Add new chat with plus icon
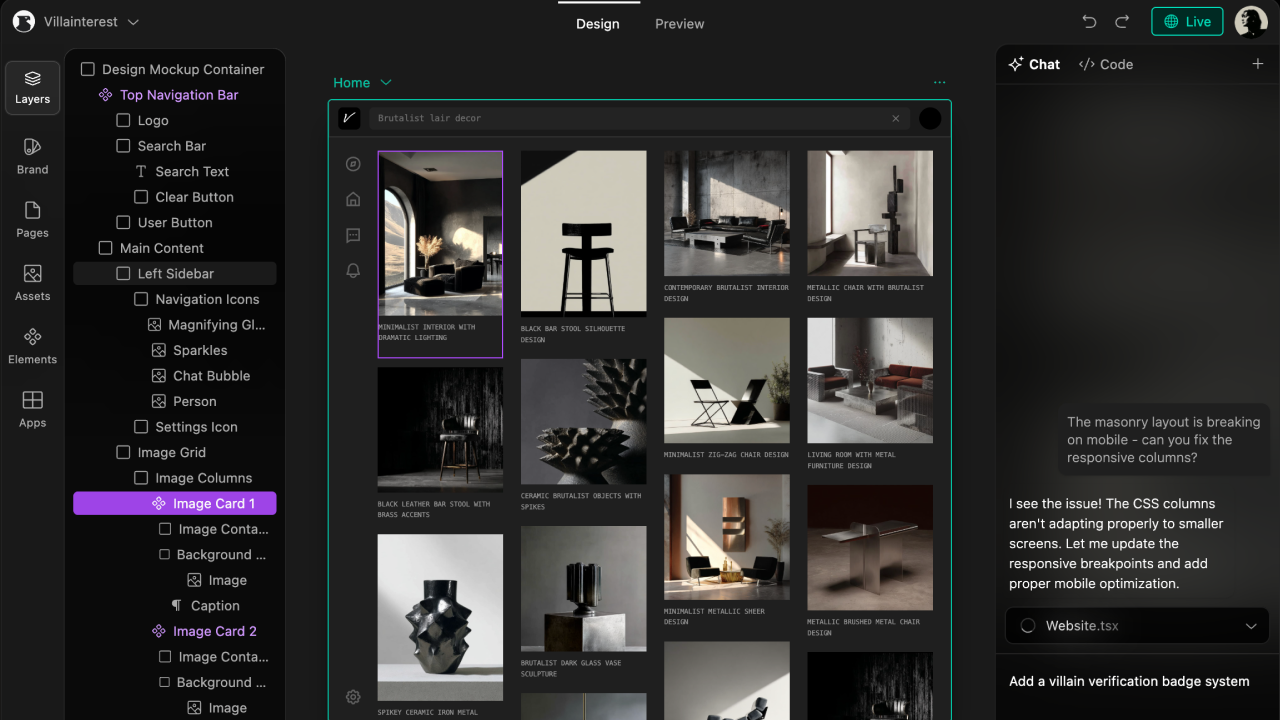1280x720 pixels. pos(1258,64)
